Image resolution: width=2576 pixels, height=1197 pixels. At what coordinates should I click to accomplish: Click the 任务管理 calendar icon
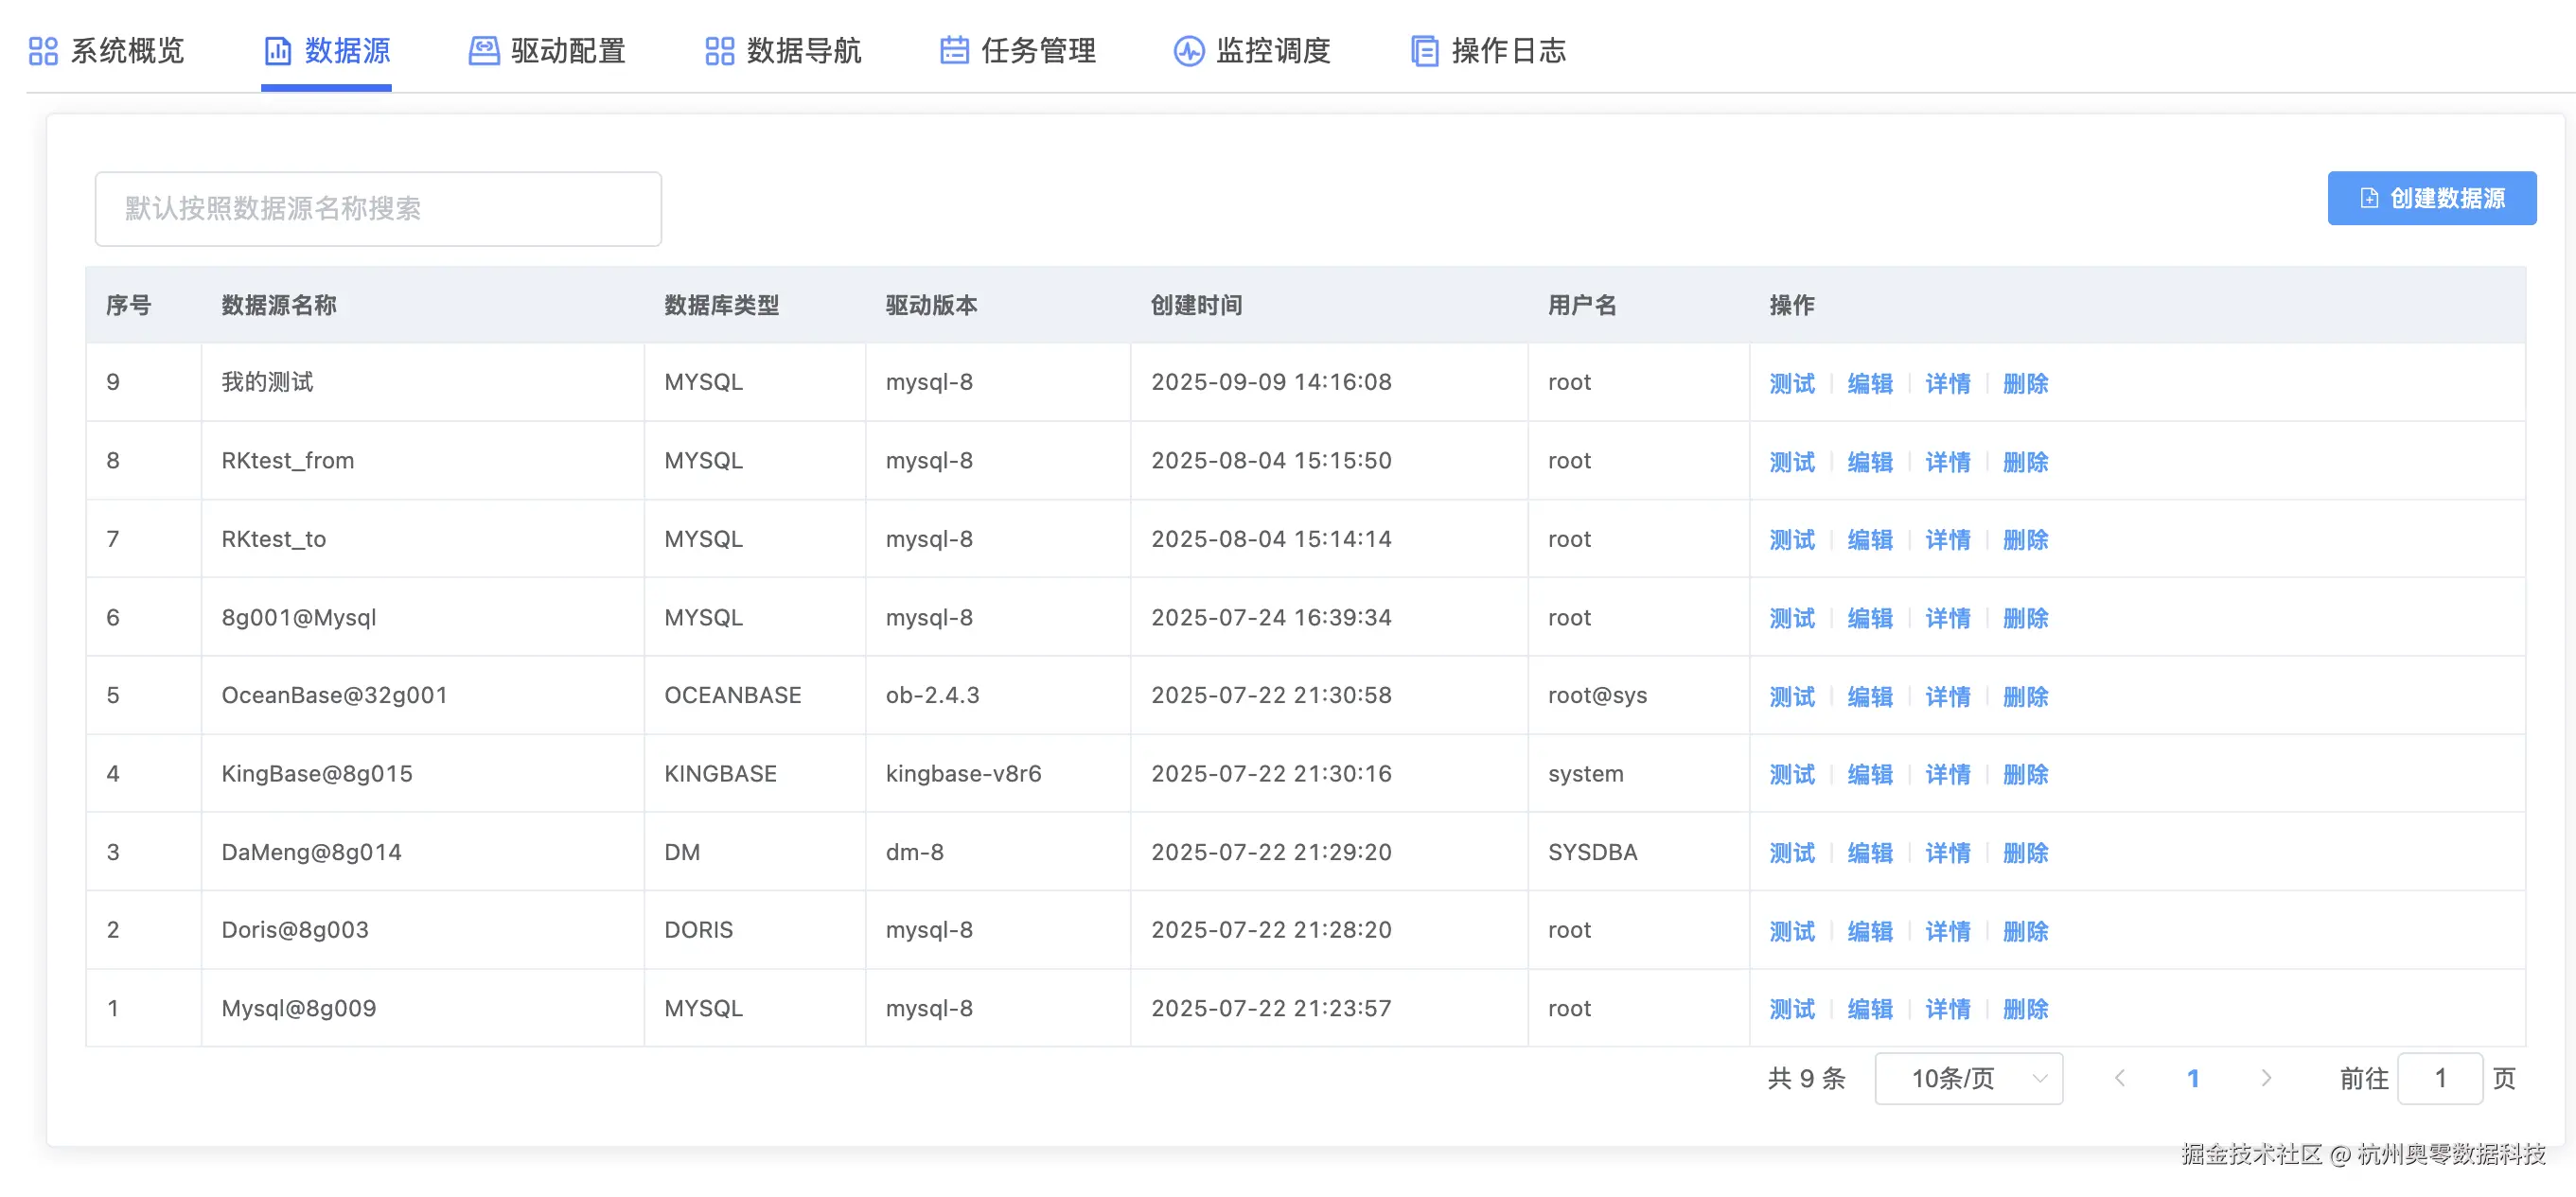954,51
